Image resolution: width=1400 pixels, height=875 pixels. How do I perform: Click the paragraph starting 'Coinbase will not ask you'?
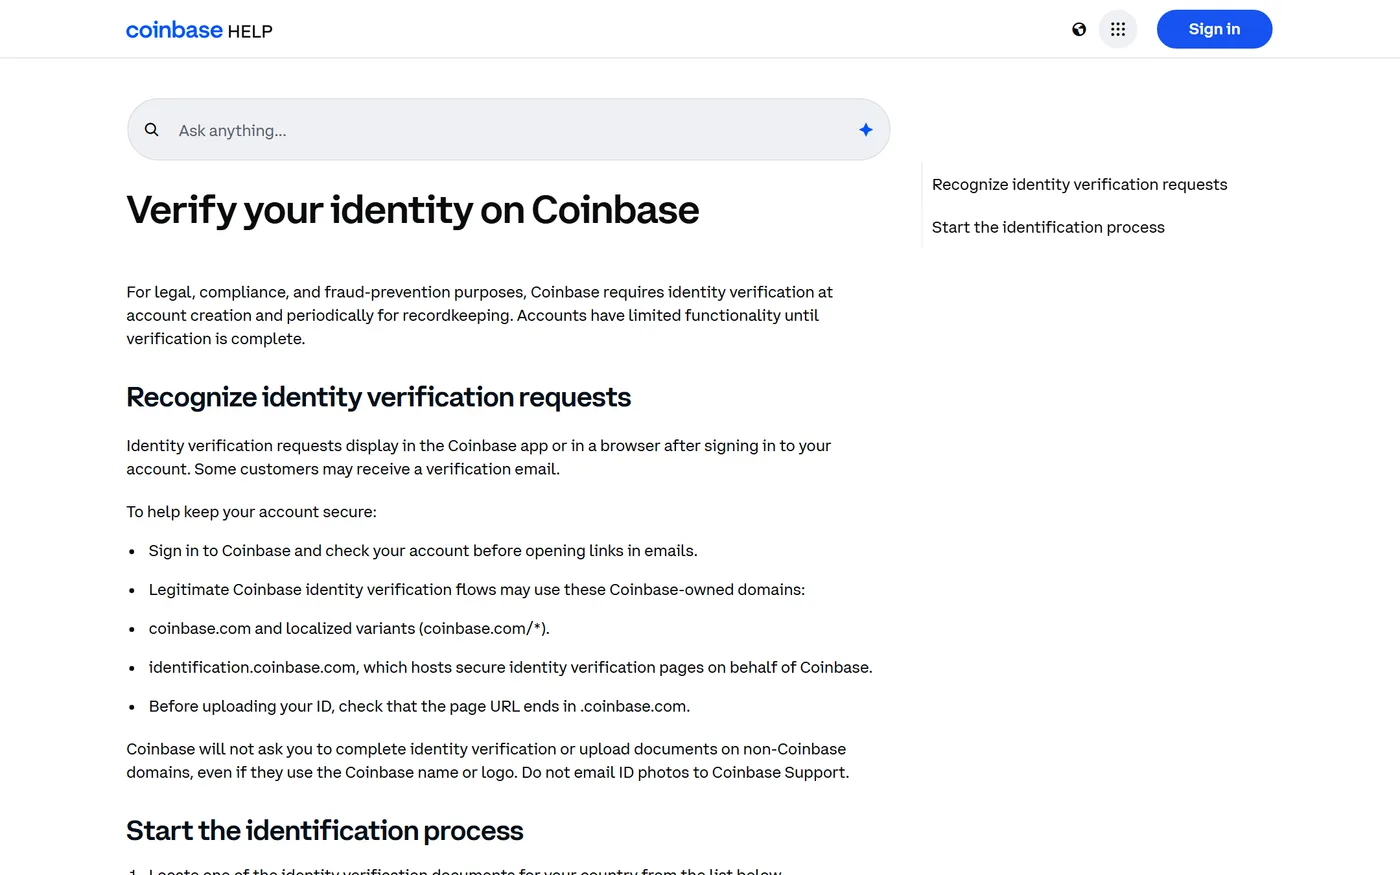[487, 761]
